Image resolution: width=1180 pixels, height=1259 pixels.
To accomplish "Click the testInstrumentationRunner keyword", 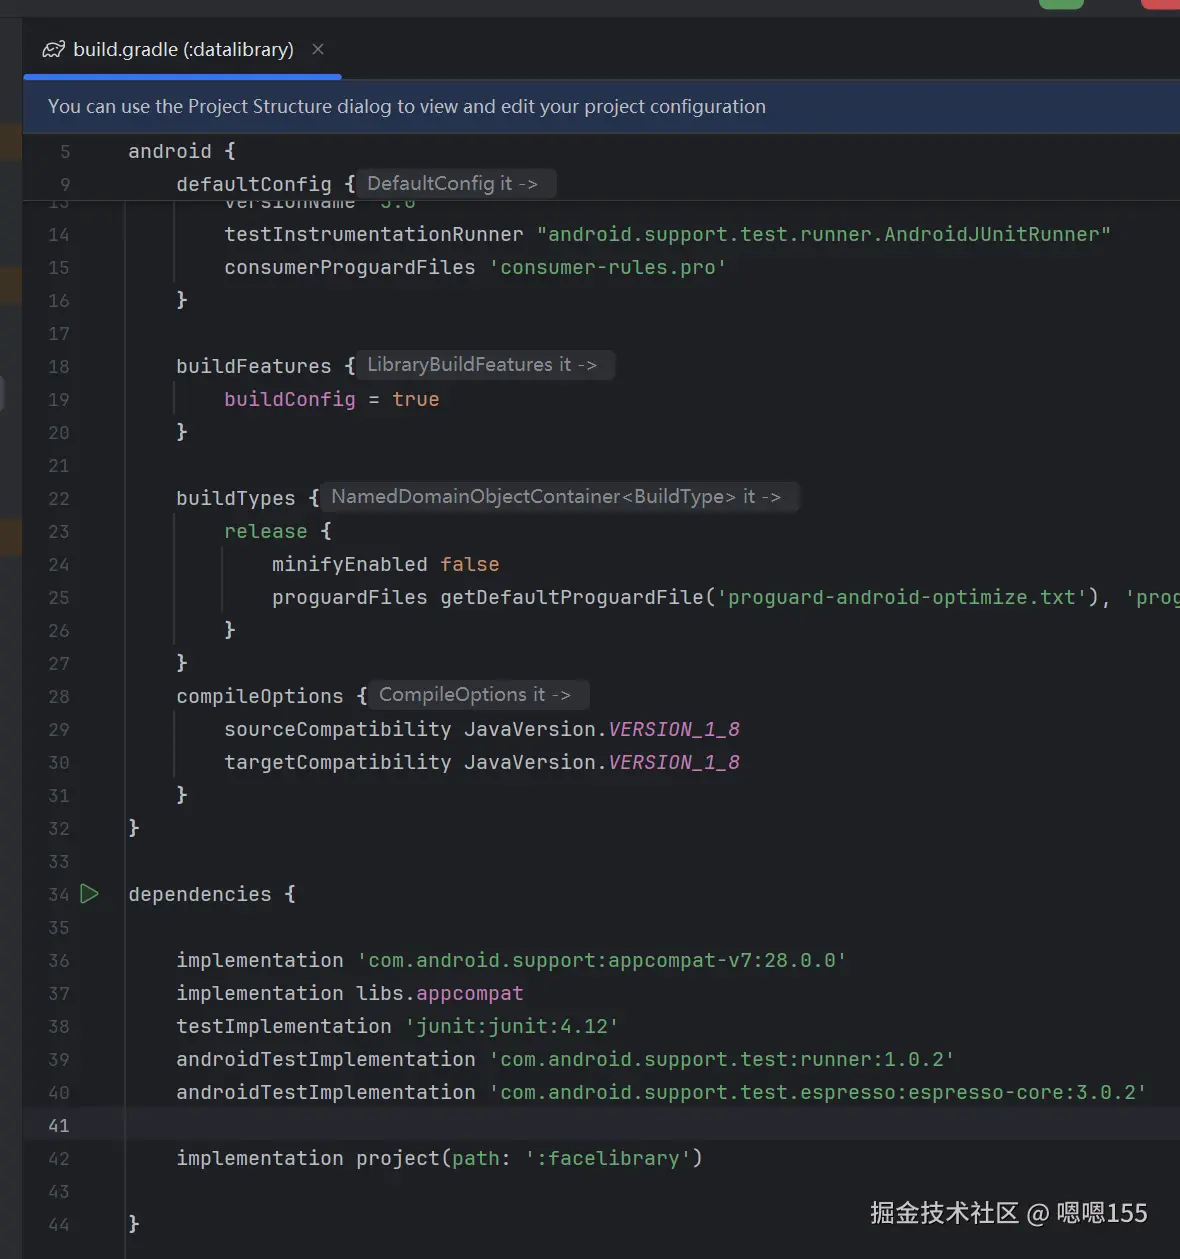I will pyautogui.click(x=374, y=234).
